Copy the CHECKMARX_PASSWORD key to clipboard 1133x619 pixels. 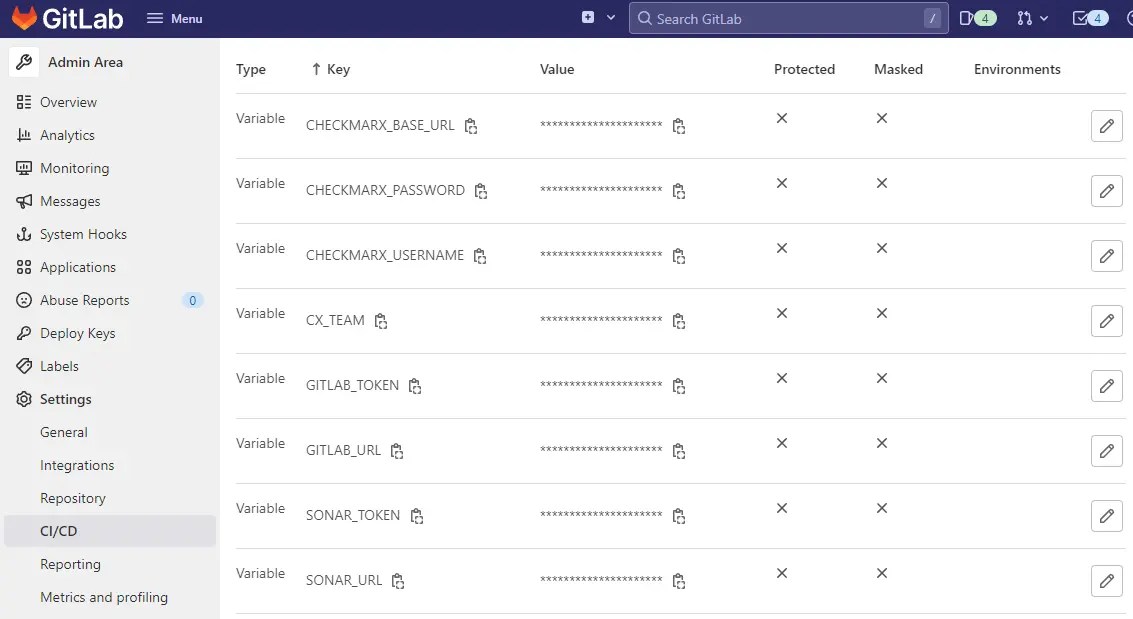pos(481,191)
